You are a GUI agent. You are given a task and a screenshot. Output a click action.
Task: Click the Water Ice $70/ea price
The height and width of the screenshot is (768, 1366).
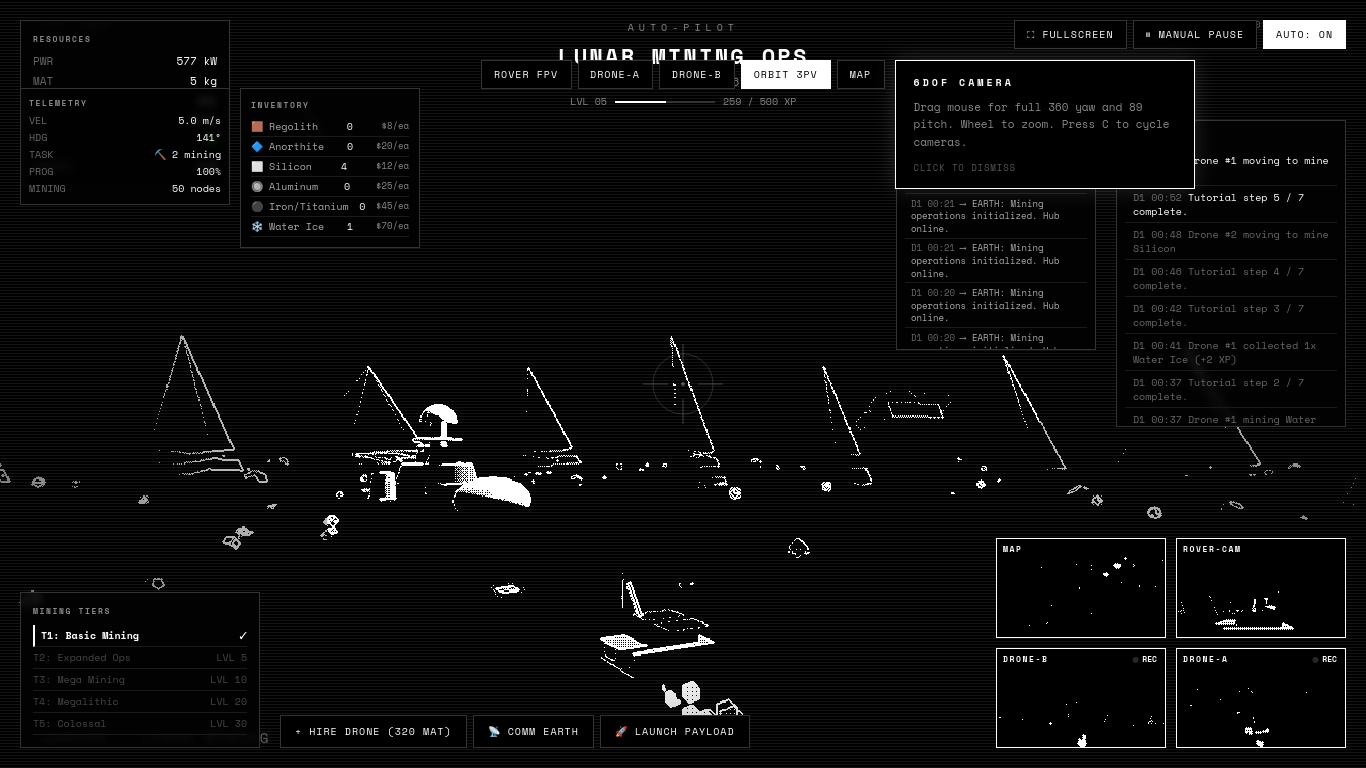pos(392,227)
